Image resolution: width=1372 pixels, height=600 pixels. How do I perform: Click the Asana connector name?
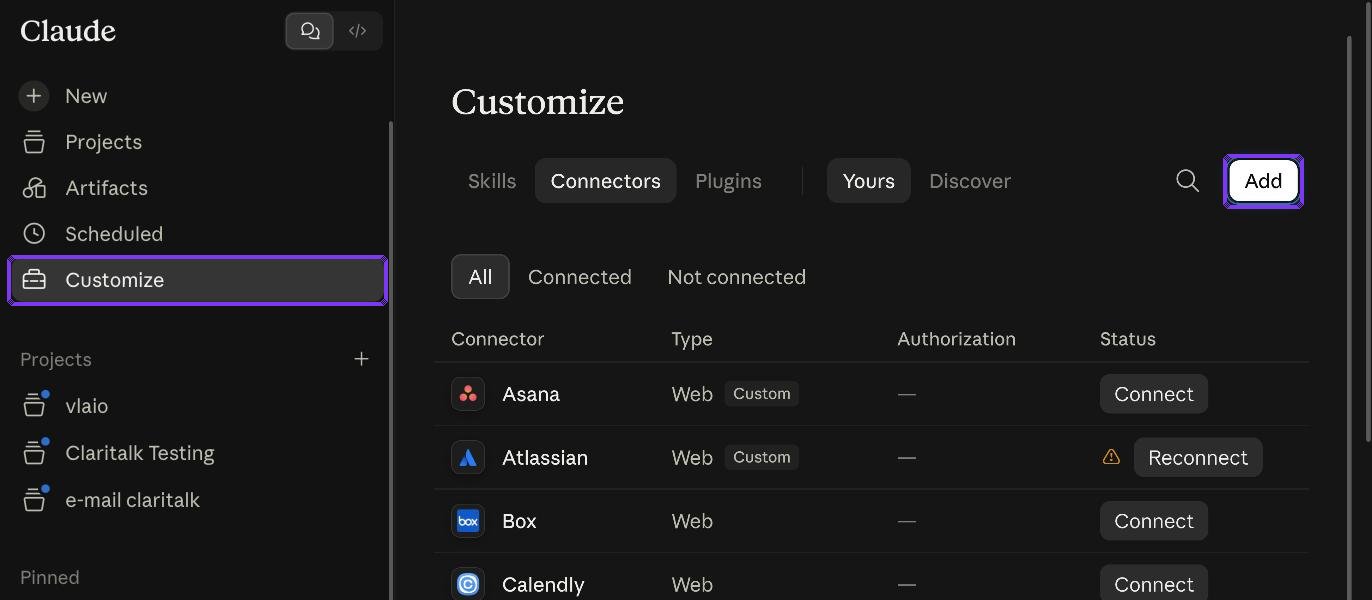point(531,394)
